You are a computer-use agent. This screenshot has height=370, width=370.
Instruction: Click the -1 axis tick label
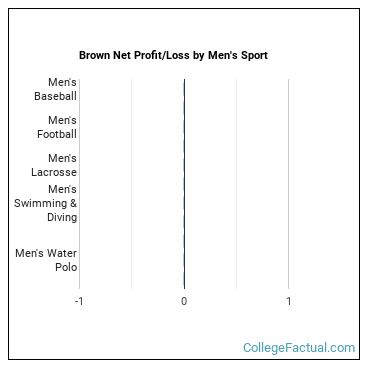pyautogui.click(x=79, y=301)
